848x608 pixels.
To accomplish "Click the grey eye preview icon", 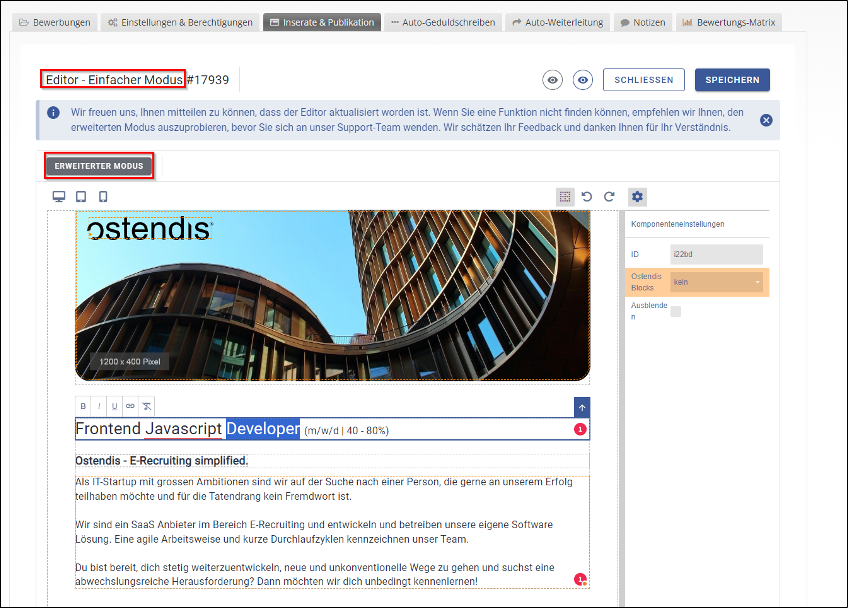I will pyautogui.click(x=552, y=80).
